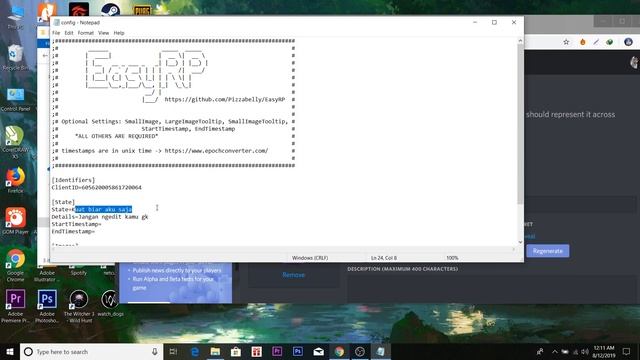
Task: Select the PUBG desktop icon
Action: coord(142,11)
